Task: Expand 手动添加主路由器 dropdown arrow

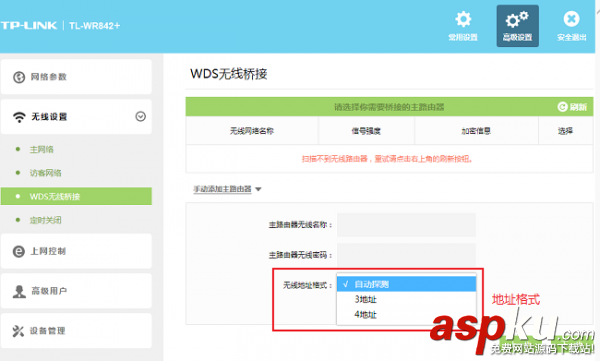Action: pos(258,189)
